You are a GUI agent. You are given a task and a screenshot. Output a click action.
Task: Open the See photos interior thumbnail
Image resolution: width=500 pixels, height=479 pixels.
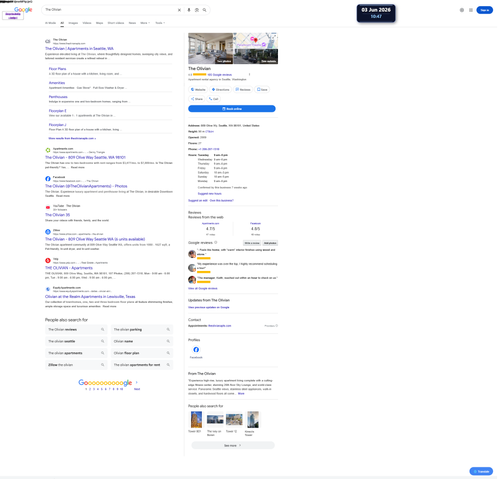[x=210, y=48]
